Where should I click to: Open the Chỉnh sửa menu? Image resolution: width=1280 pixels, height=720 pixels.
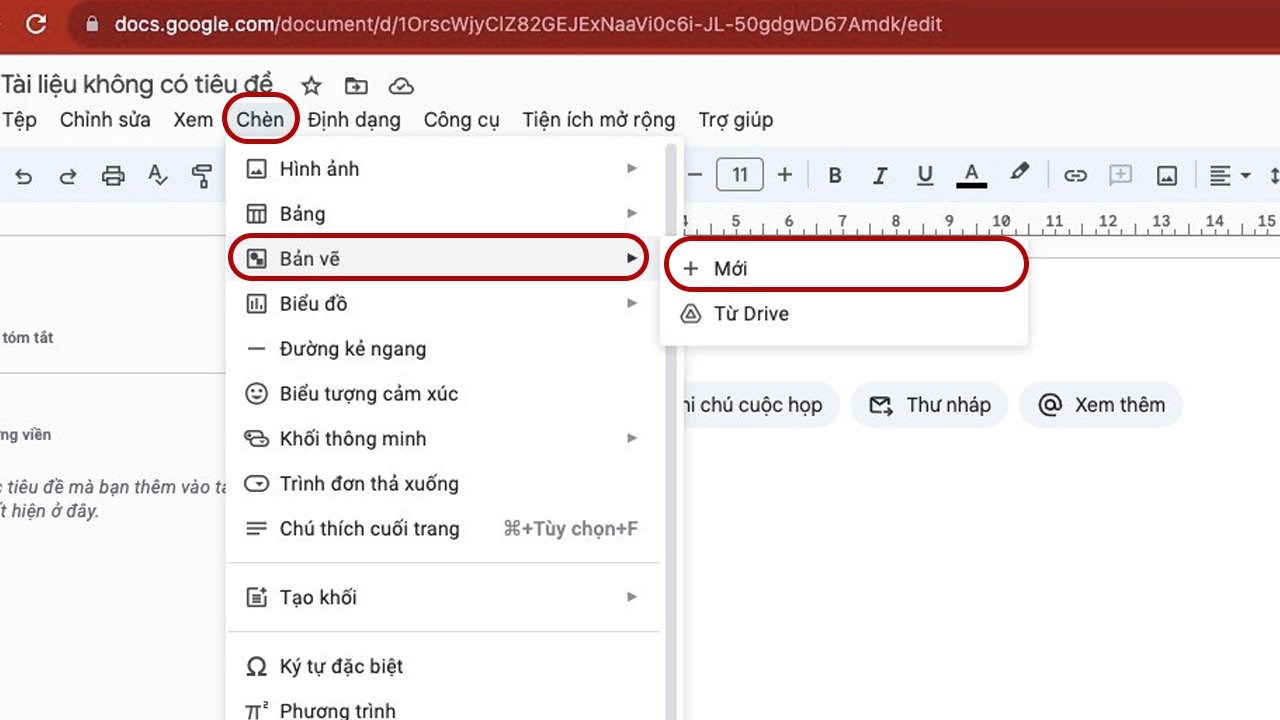[x=105, y=120]
